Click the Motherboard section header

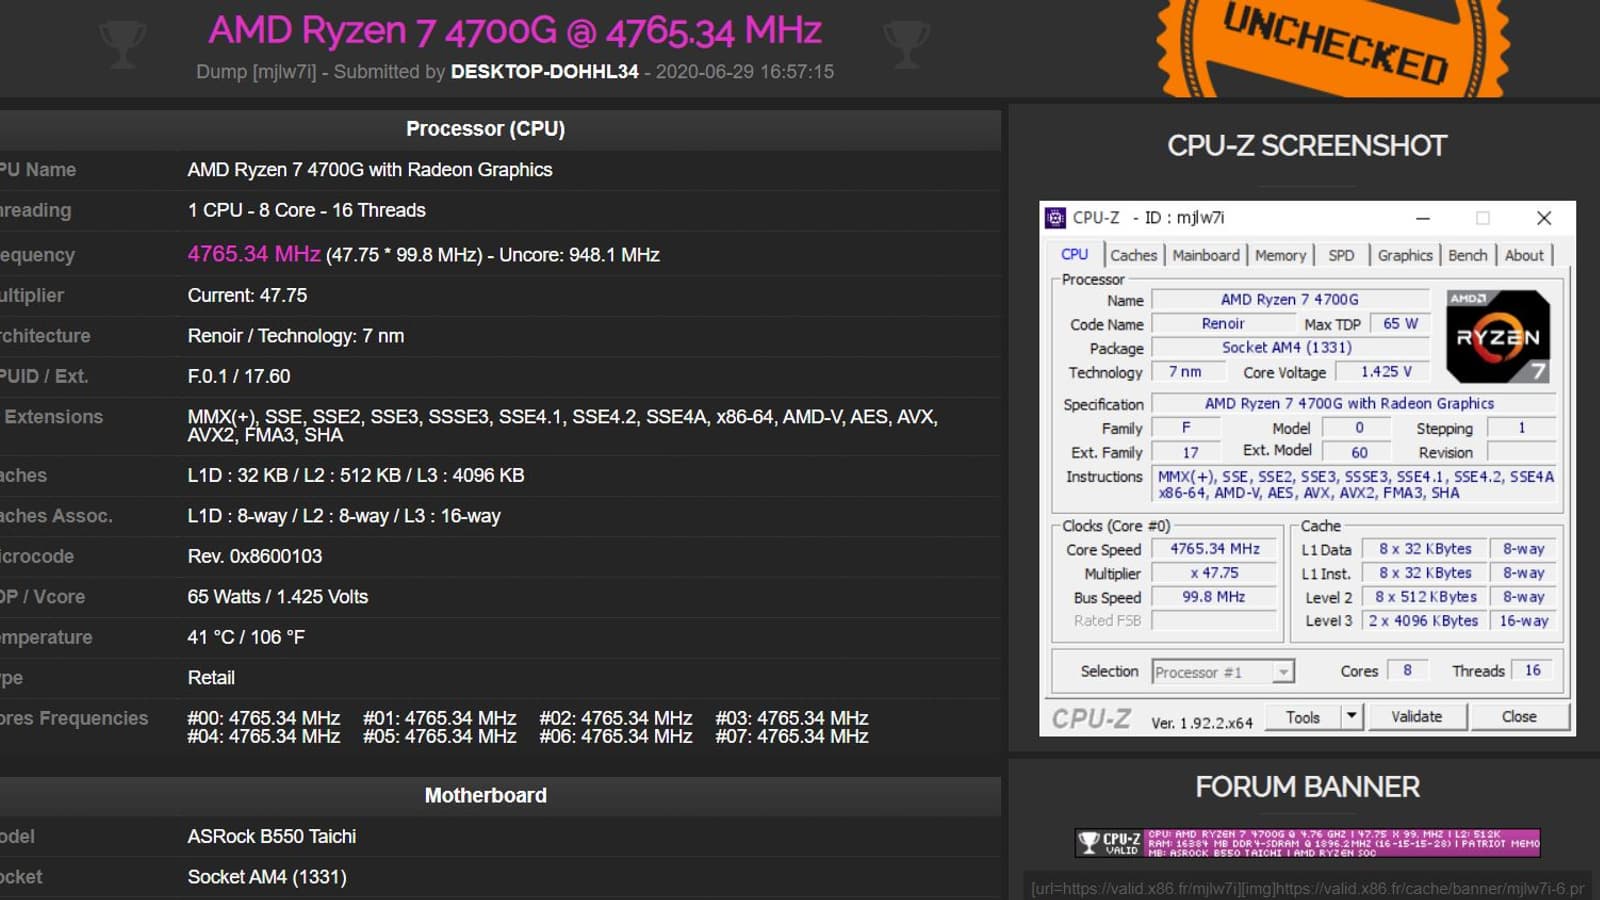click(486, 795)
